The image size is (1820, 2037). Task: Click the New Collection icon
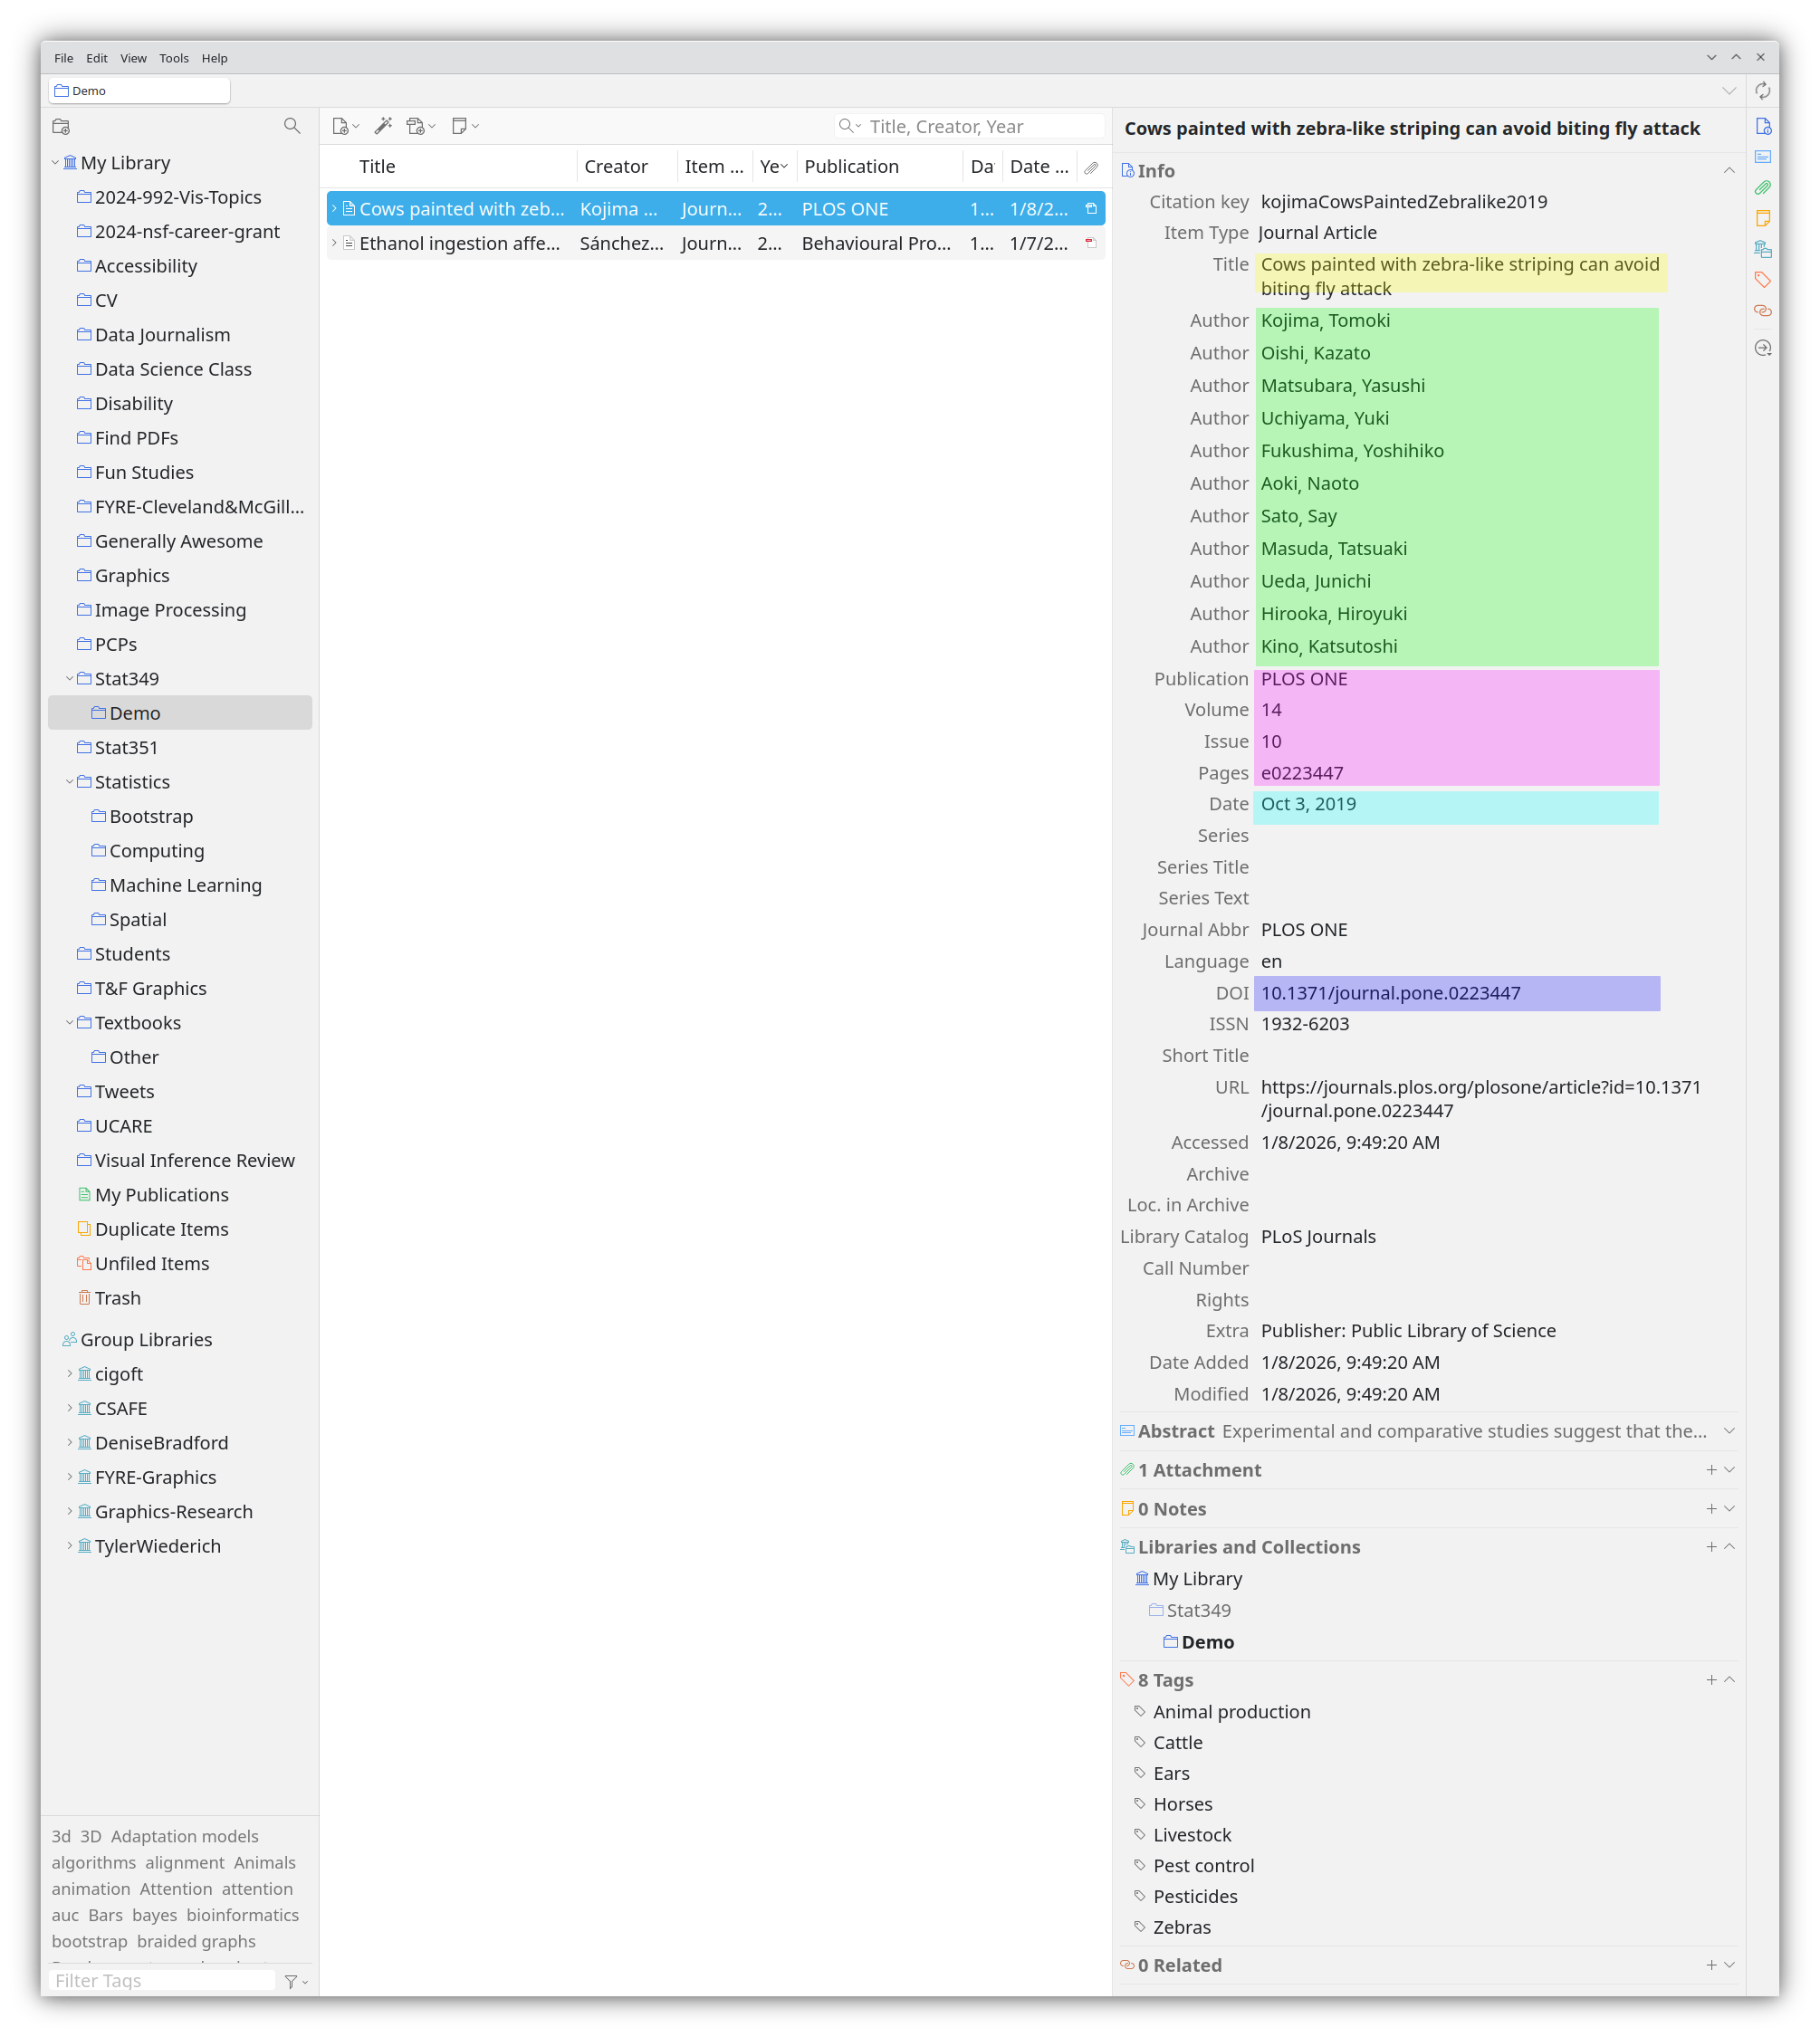tap(61, 127)
